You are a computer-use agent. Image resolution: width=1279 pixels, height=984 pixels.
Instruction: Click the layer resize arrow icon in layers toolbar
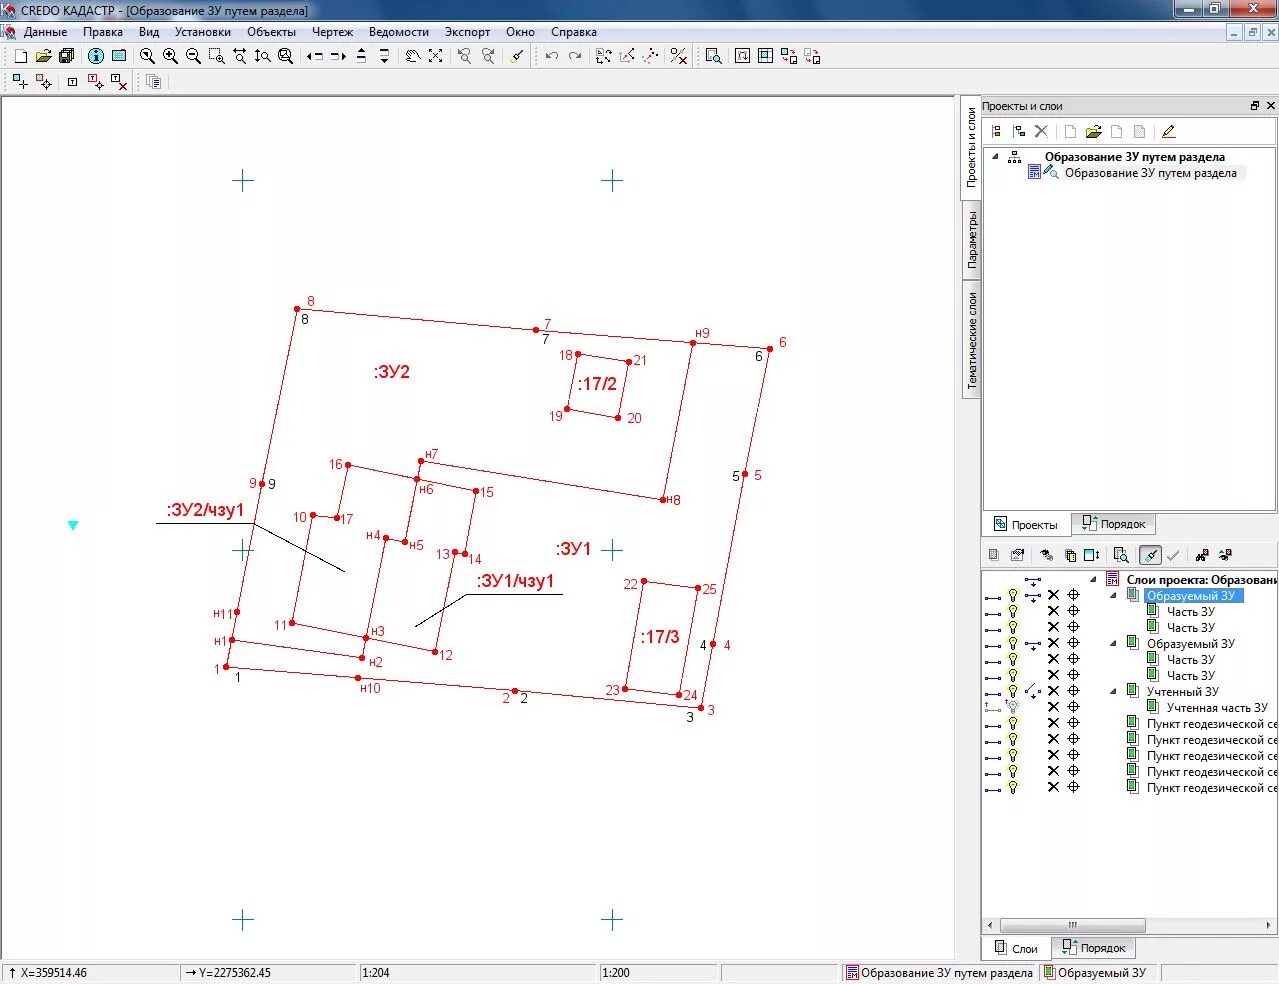click(1091, 555)
